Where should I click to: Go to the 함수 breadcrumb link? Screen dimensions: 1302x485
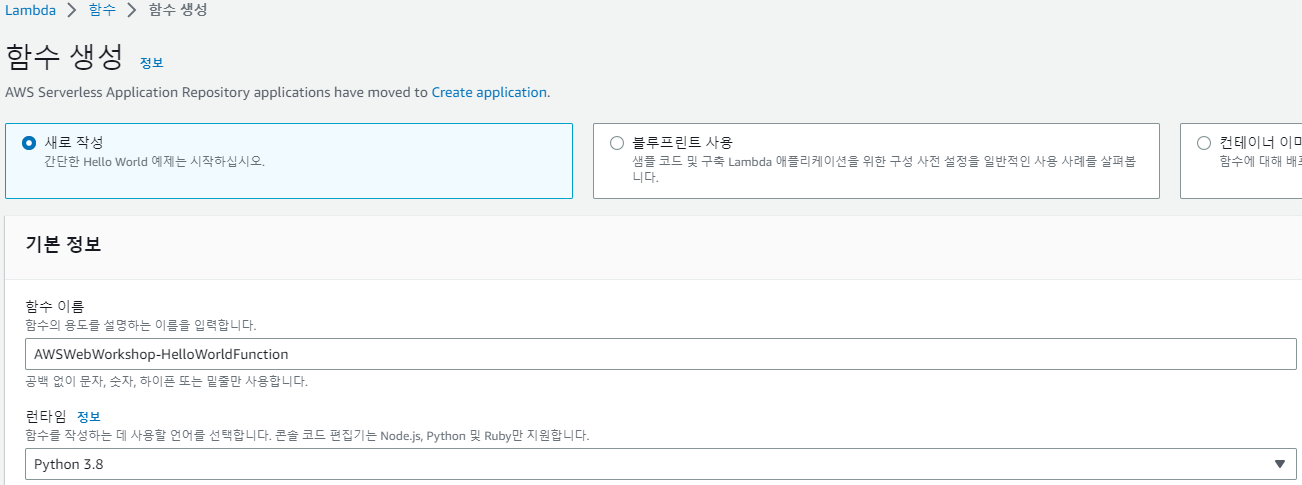[x=101, y=11]
